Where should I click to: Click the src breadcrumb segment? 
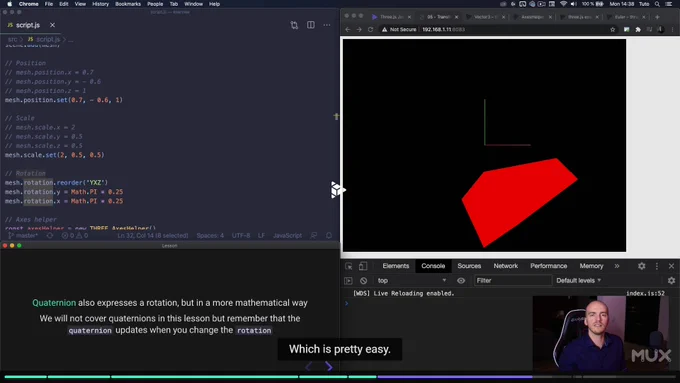pos(13,39)
